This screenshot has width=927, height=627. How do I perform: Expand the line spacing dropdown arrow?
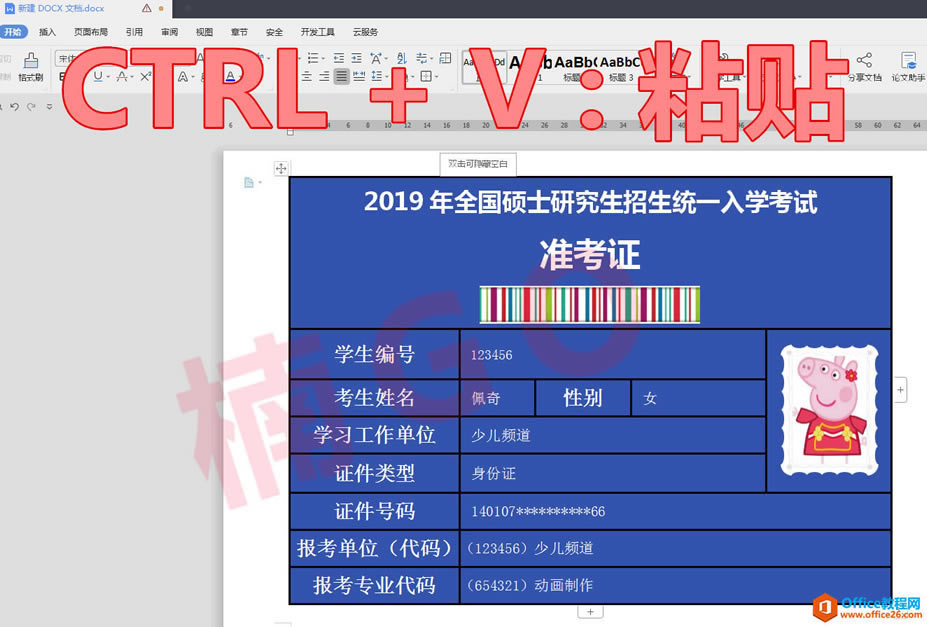point(386,77)
